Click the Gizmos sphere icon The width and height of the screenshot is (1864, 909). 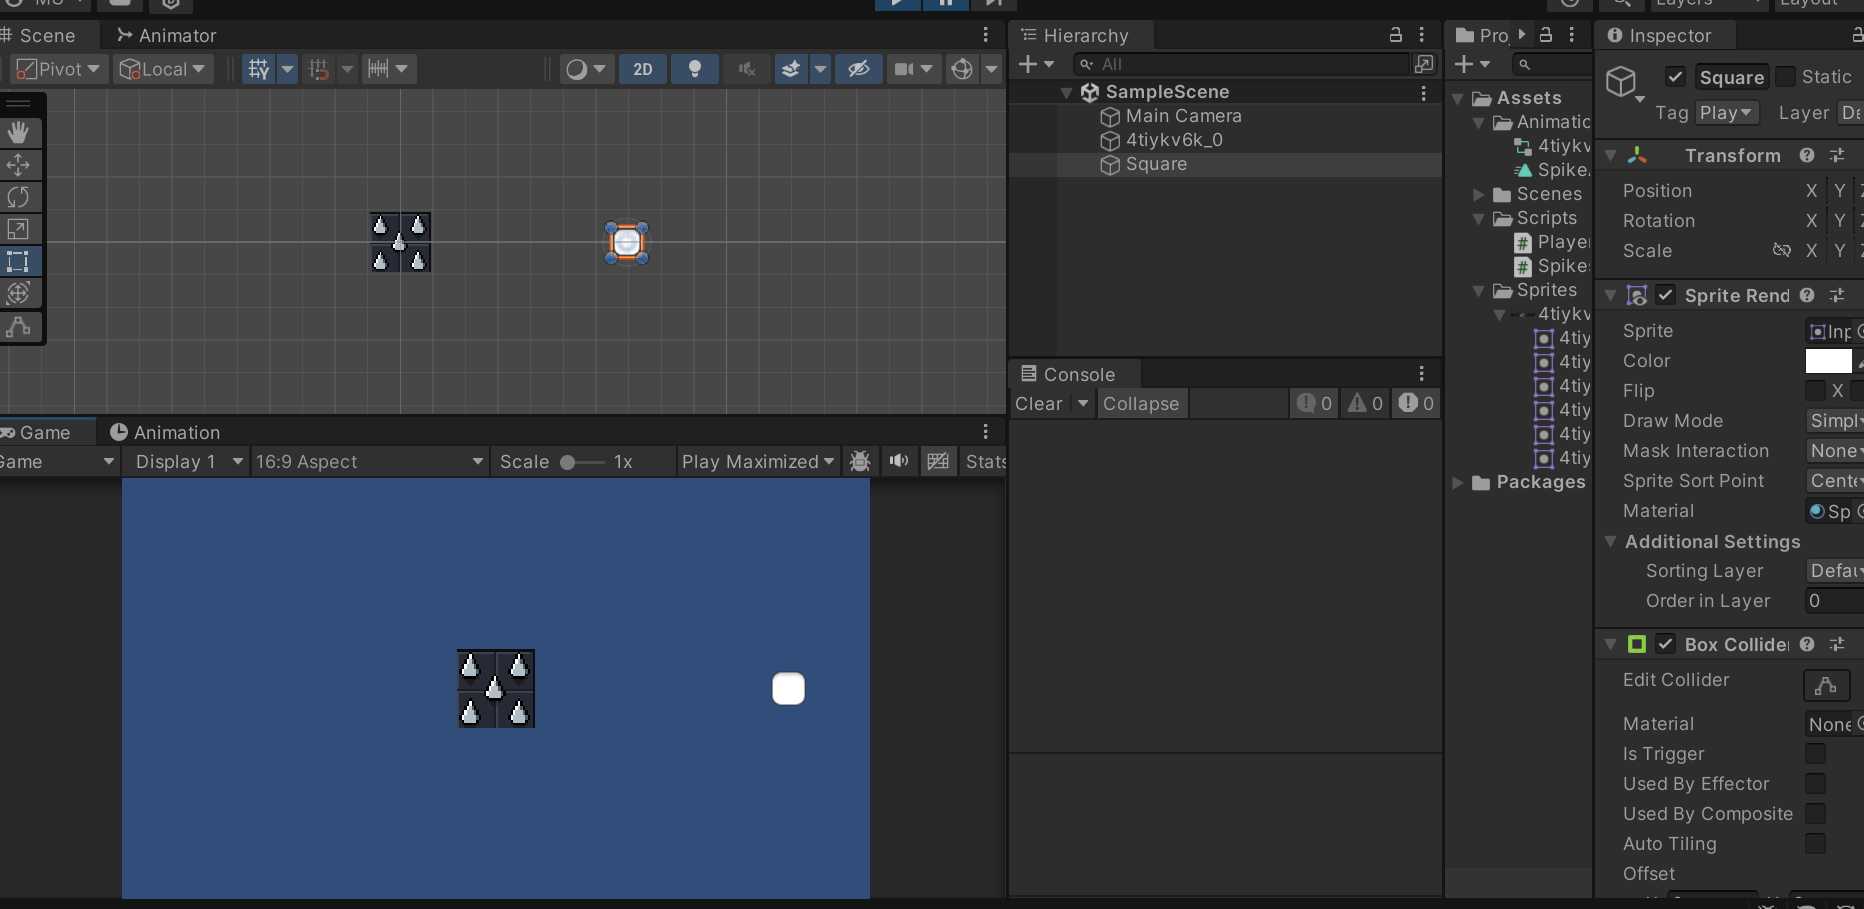coord(962,69)
